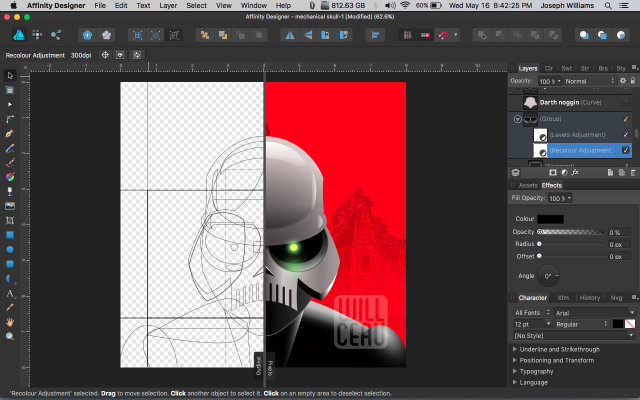The image size is (640, 400).
Task: Select the Crescent shape tool
Action: [10, 278]
